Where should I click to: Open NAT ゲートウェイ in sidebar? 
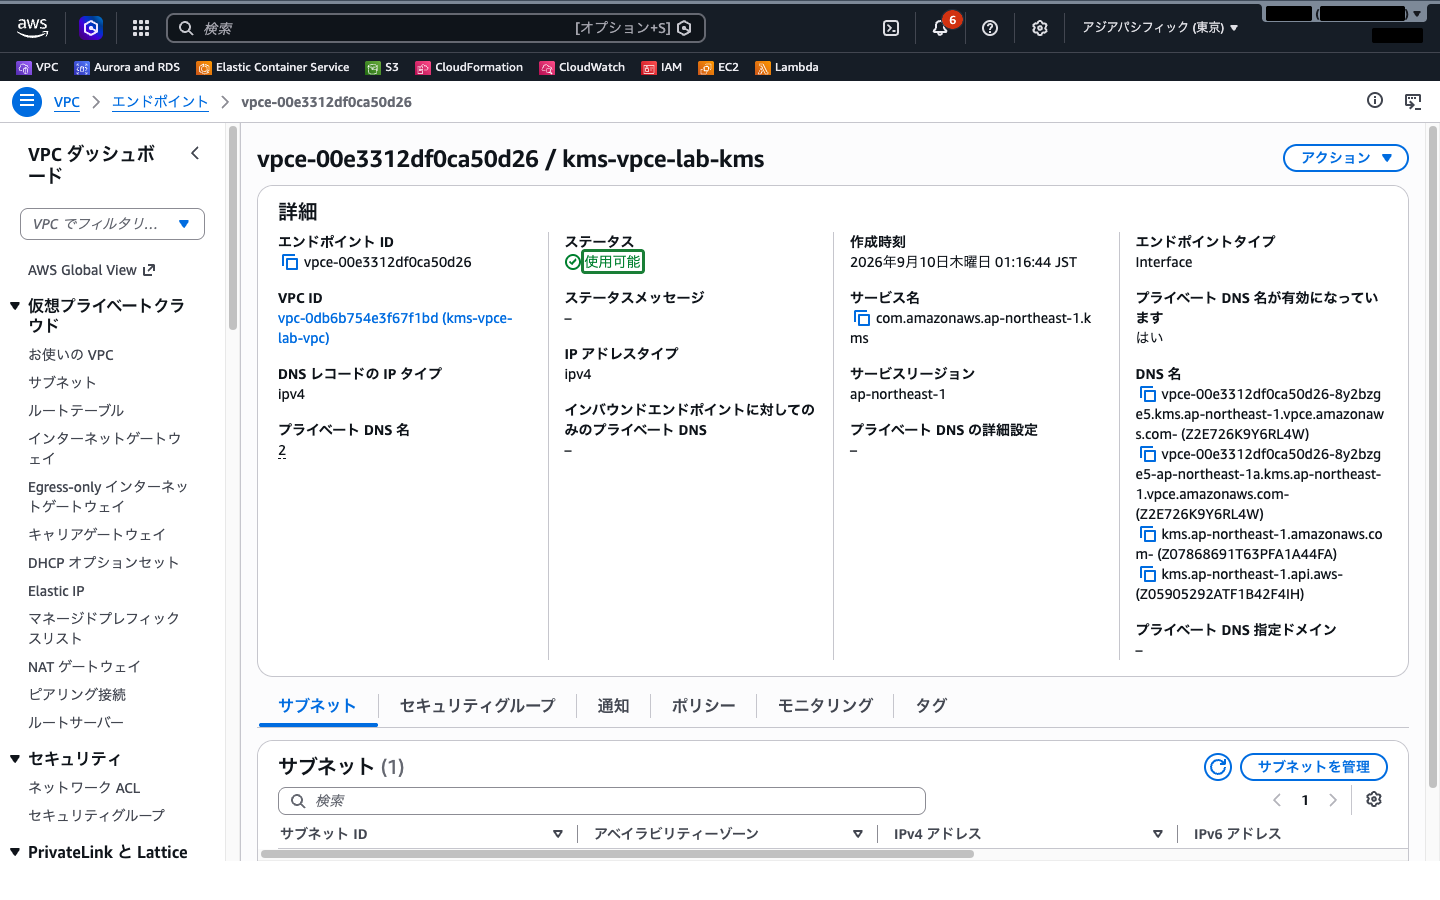(x=84, y=667)
